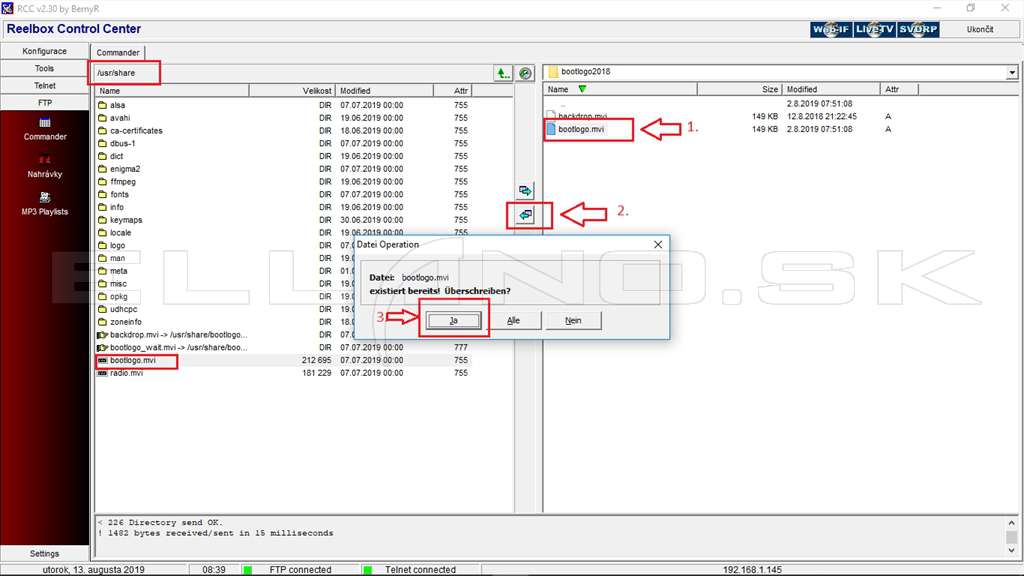Select the radio.mvi file icon
The image size is (1024, 576).
[103, 373]
